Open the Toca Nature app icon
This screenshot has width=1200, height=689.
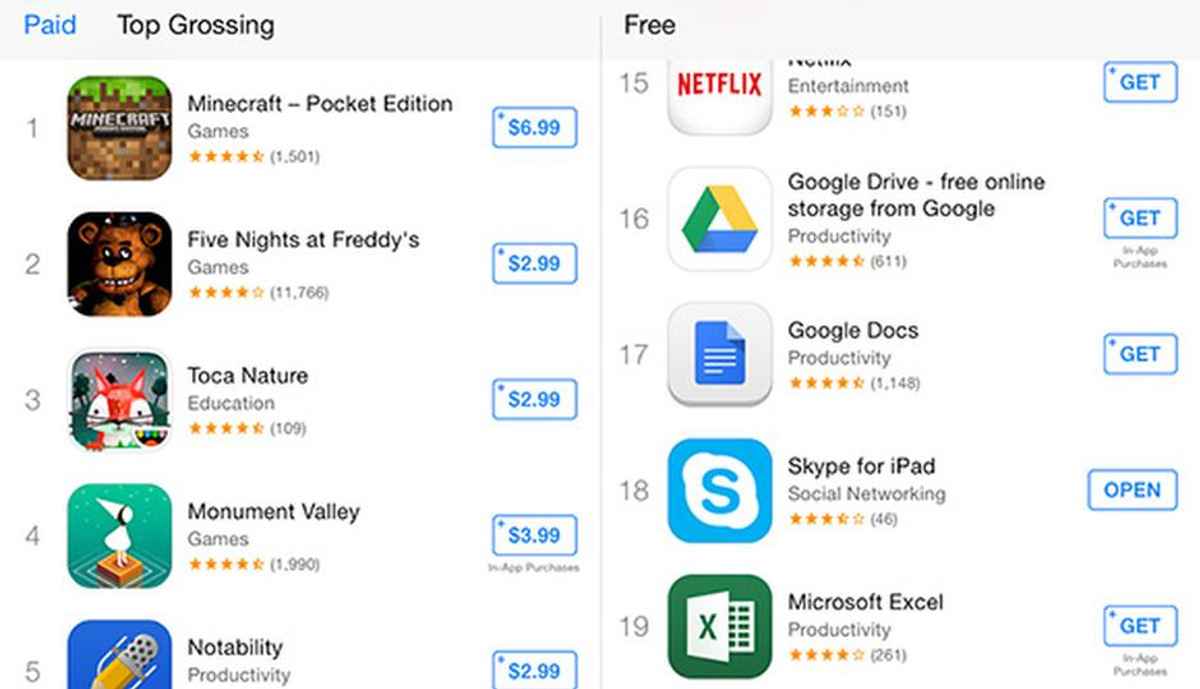click(x=119, y=399)
